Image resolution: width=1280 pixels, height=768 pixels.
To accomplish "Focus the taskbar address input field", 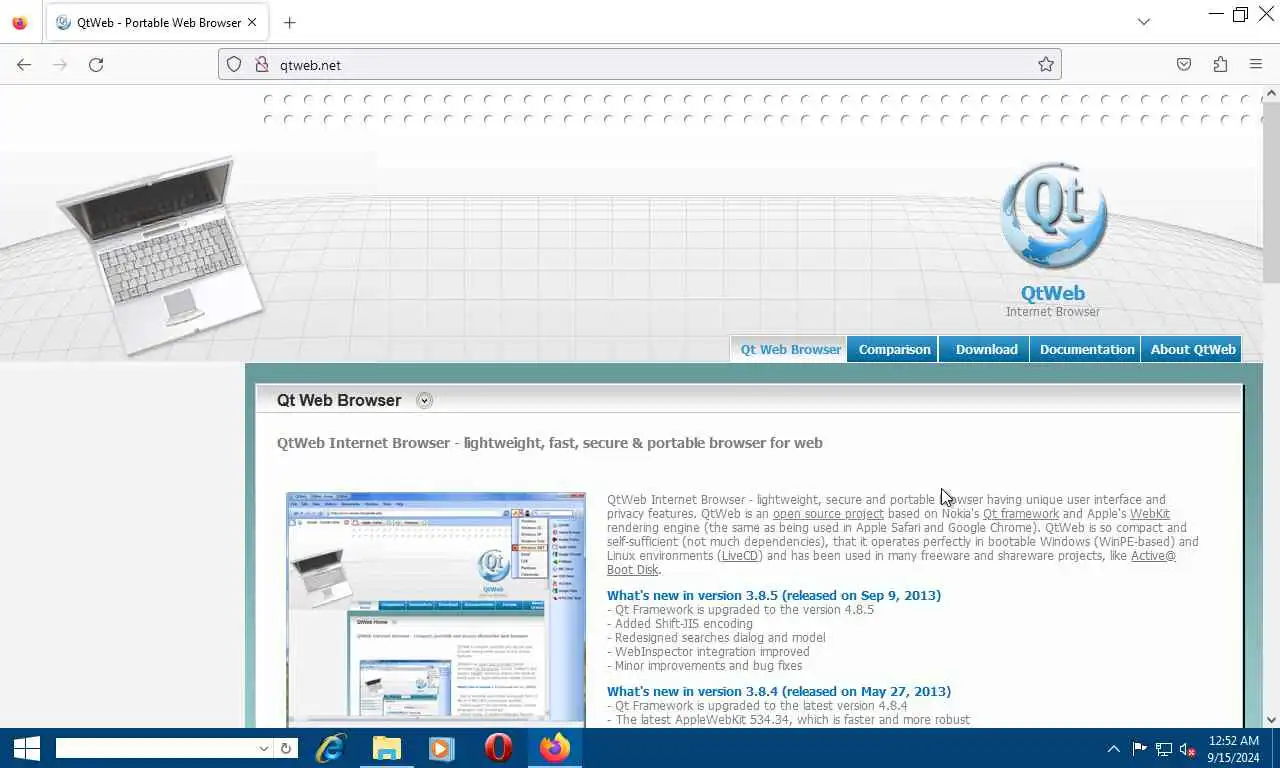I will (x=155, y=748).
